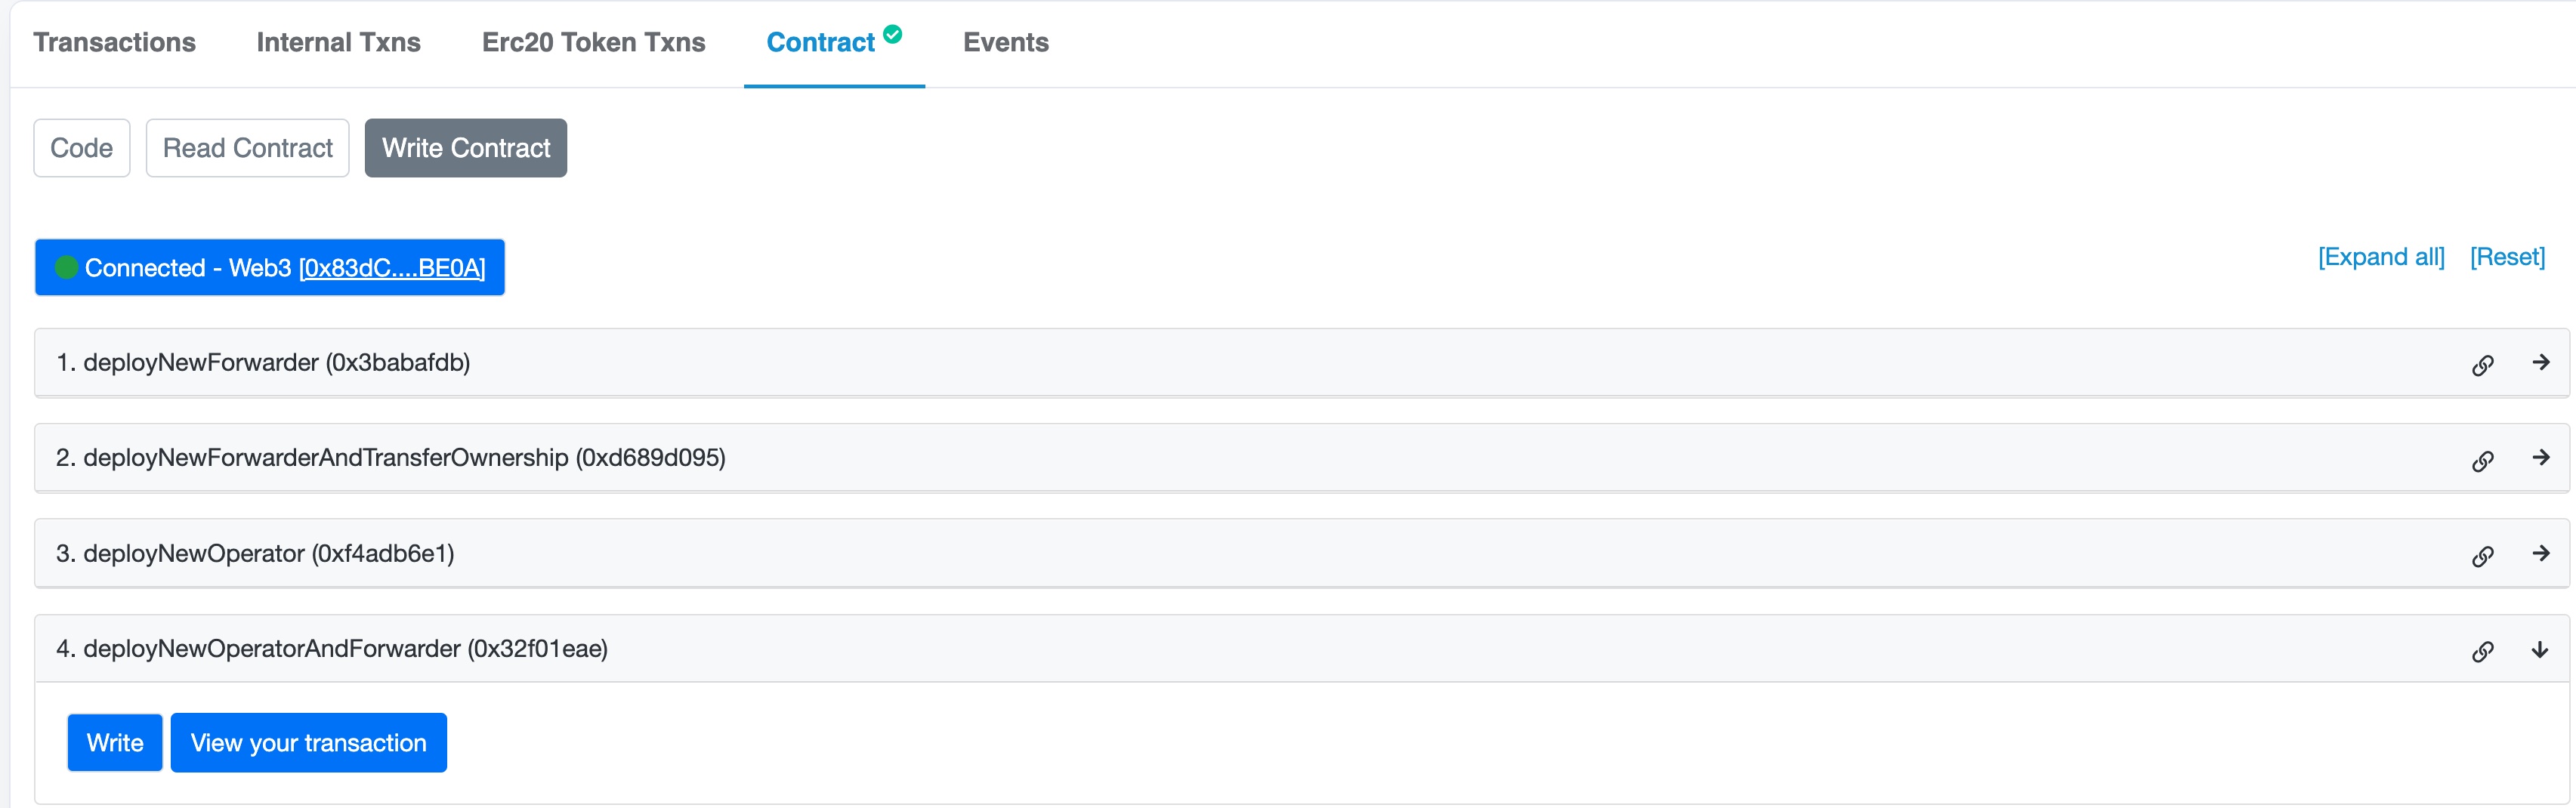Switch to the Transactions tab
Viewport: 2576px width, 808px height.
[114, 42]
